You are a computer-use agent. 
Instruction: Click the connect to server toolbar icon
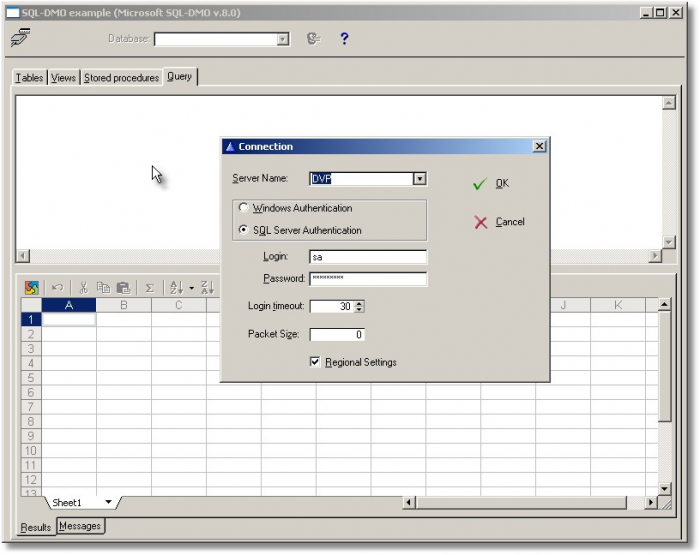pyautogui.click(x=21, y=38)
